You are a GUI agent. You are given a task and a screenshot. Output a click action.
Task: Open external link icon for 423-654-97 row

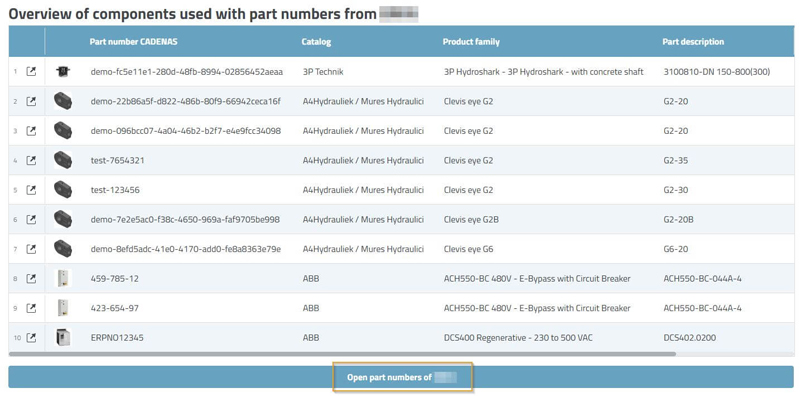[x=31, y=308]
